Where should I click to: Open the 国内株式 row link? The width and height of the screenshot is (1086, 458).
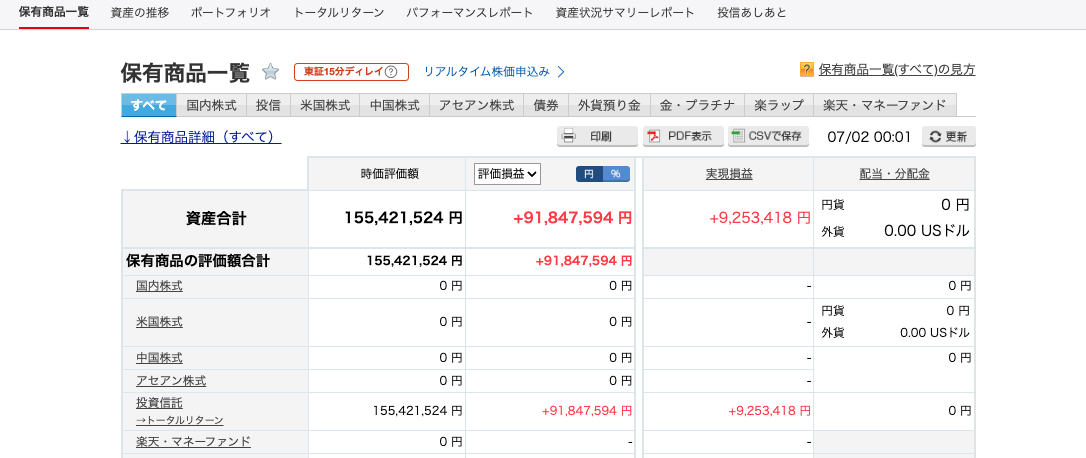pos(159,285)
